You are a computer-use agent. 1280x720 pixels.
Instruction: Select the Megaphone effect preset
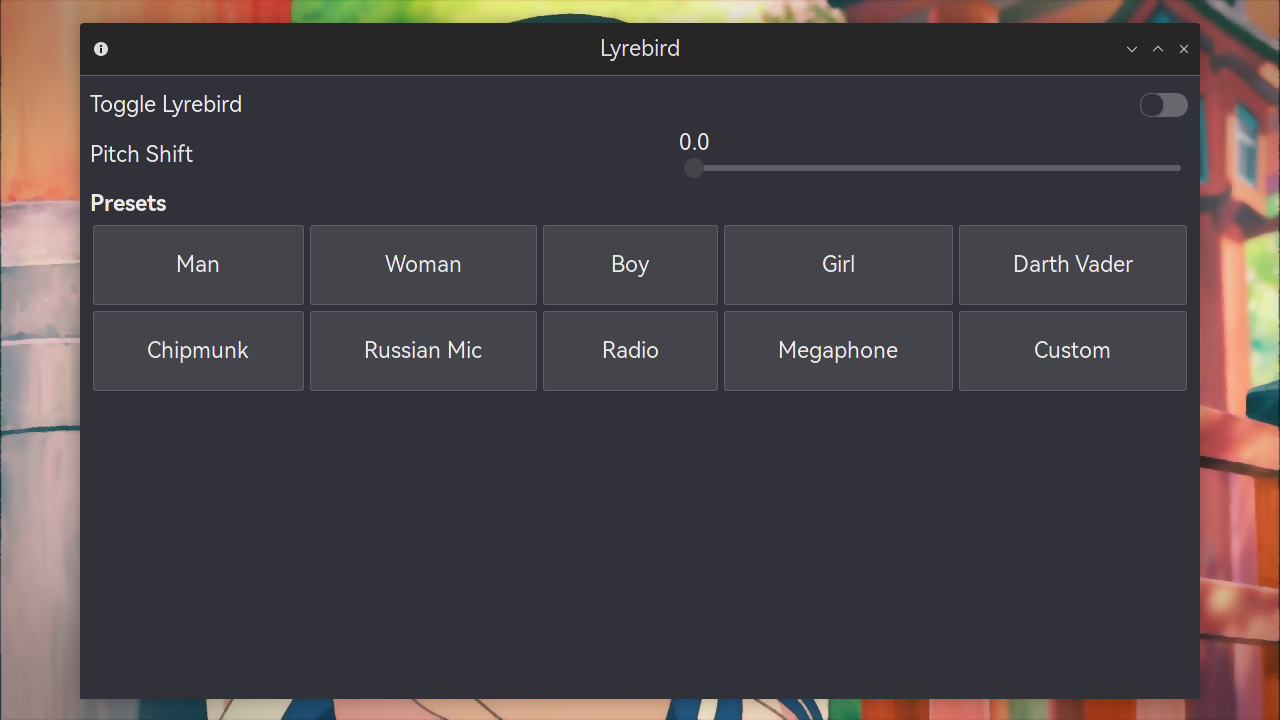click(x=838, y=351)
